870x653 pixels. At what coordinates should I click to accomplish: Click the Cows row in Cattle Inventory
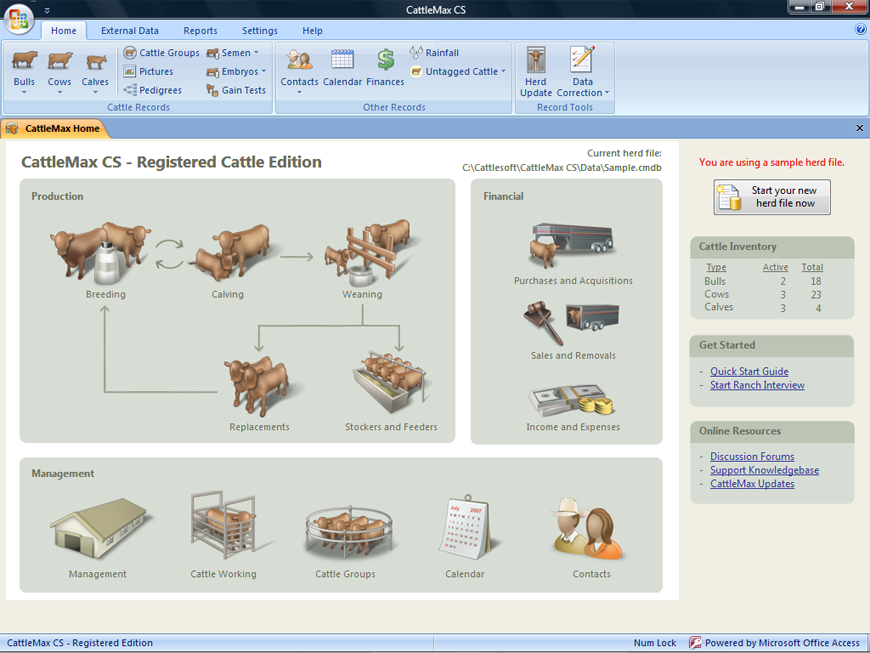763,295
